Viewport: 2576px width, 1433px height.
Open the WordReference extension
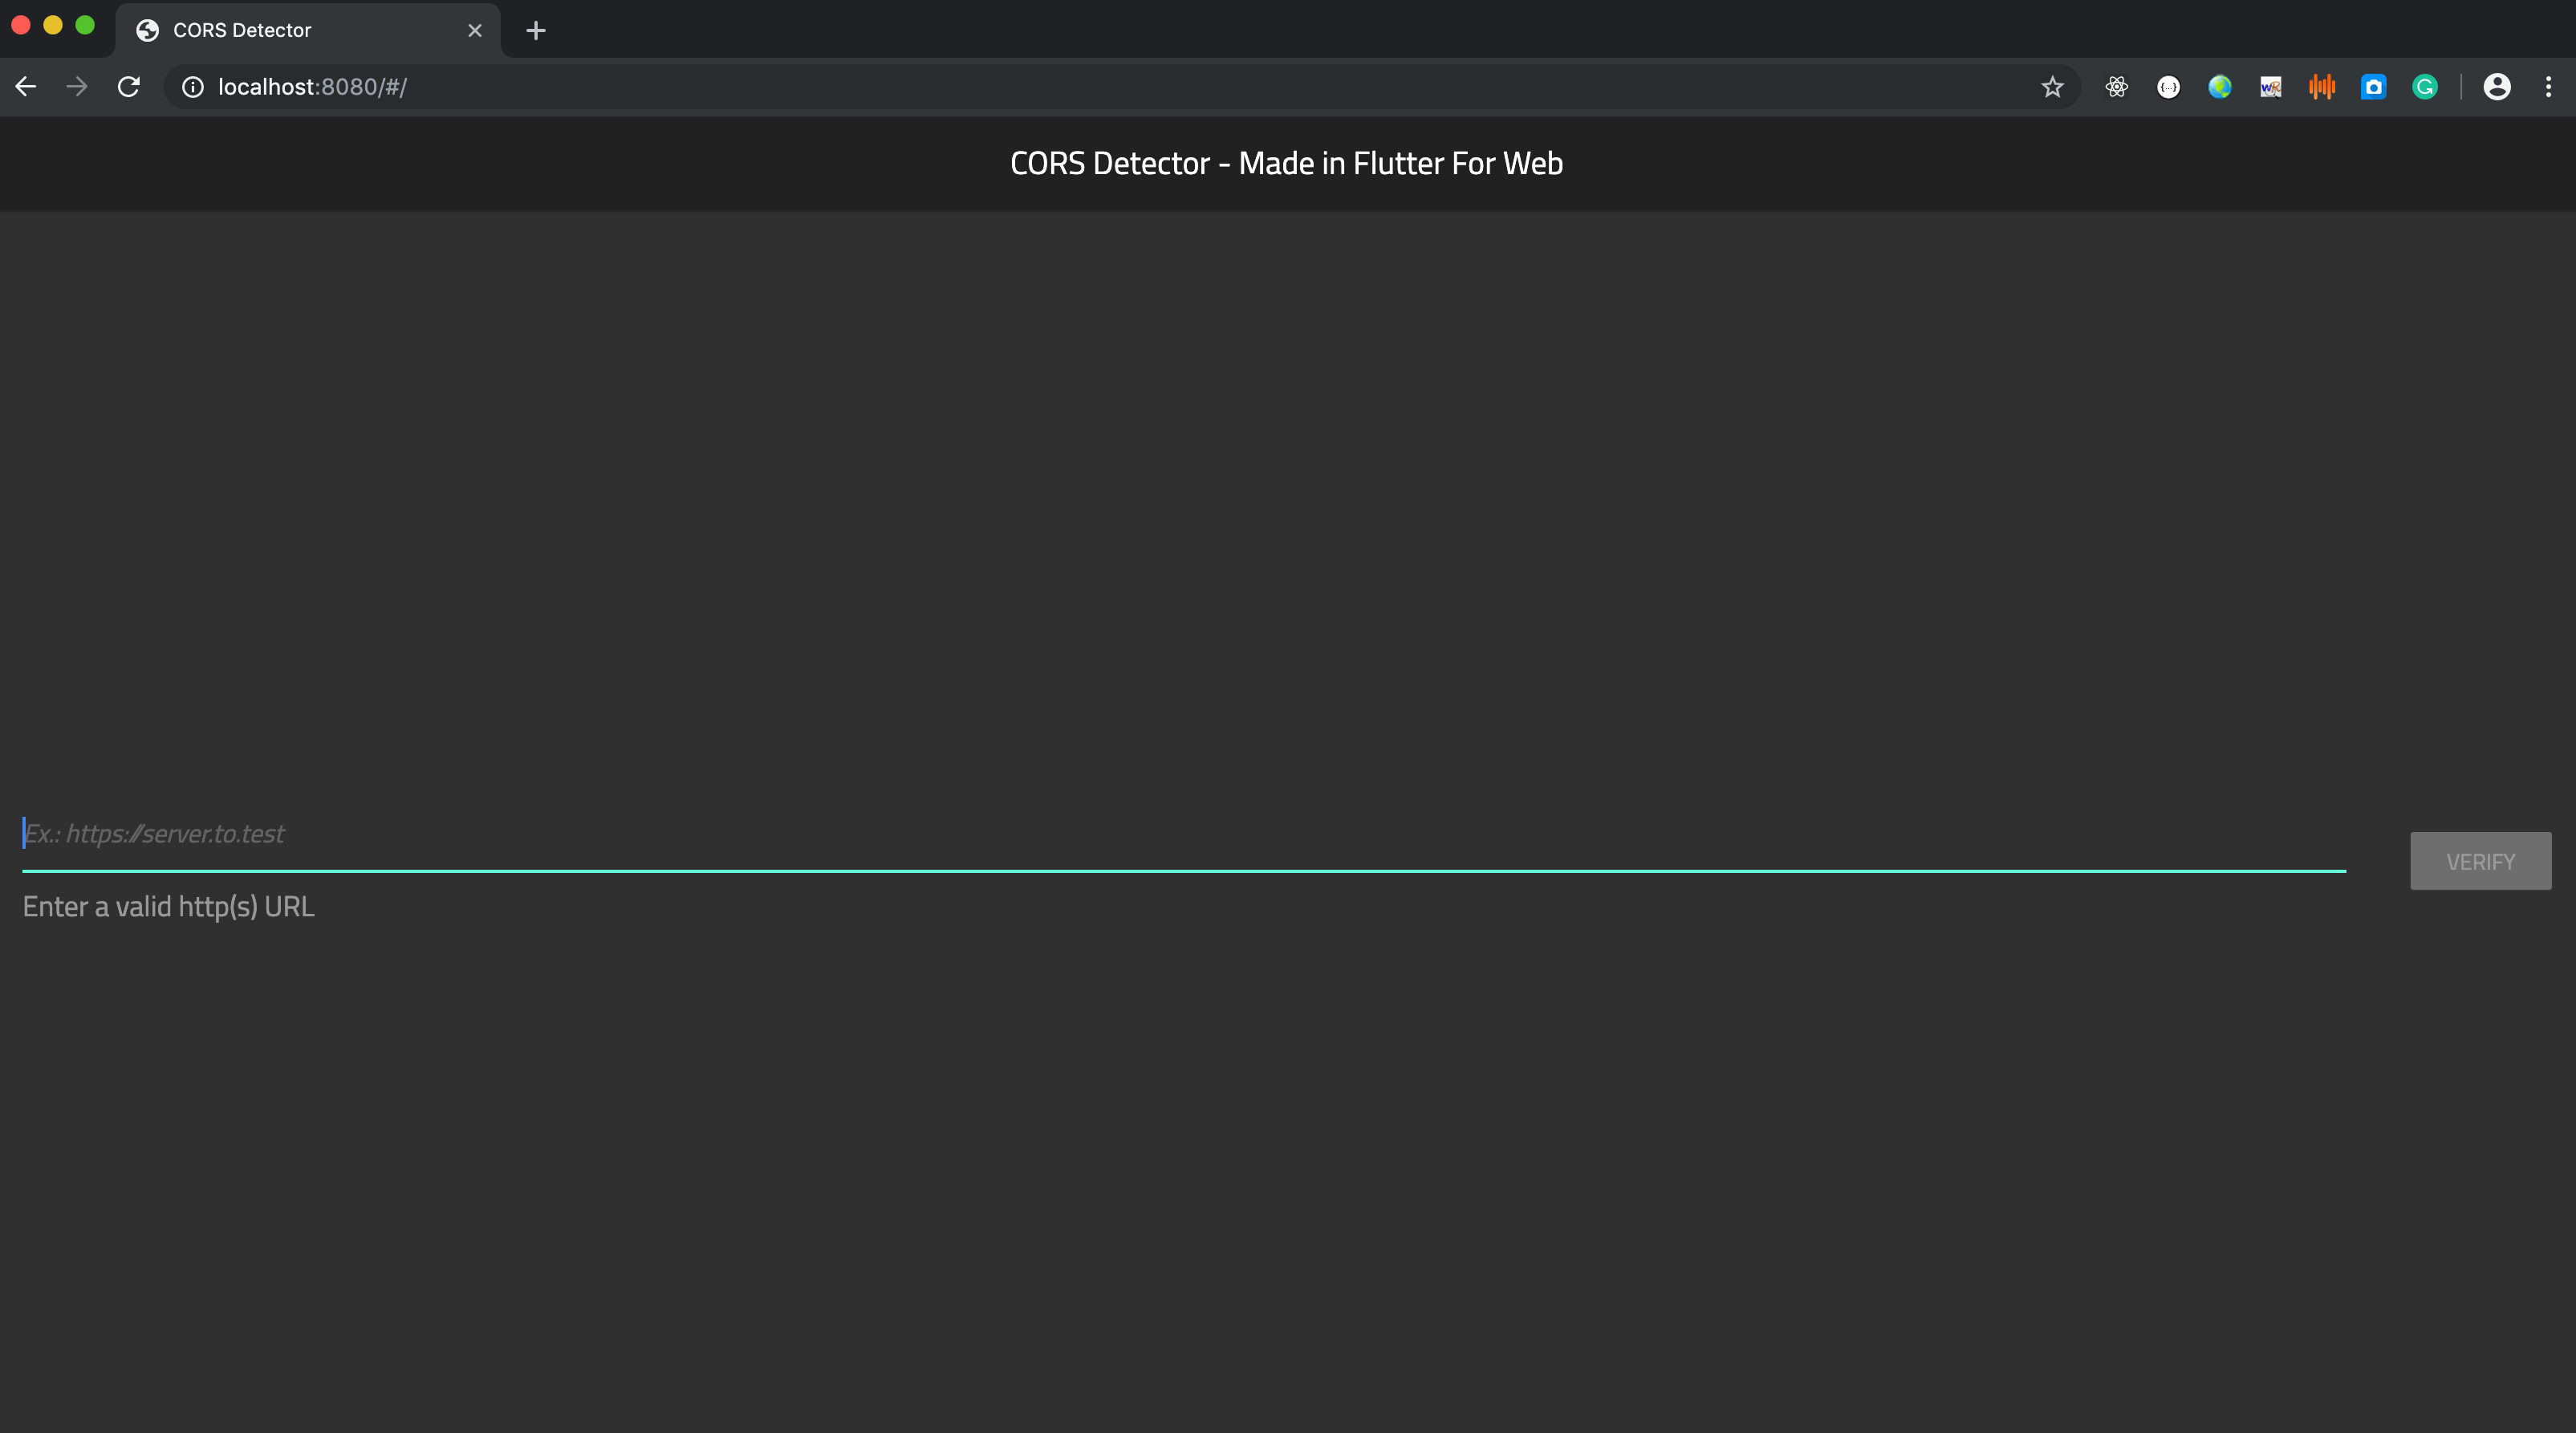(x=2271, y=87)
